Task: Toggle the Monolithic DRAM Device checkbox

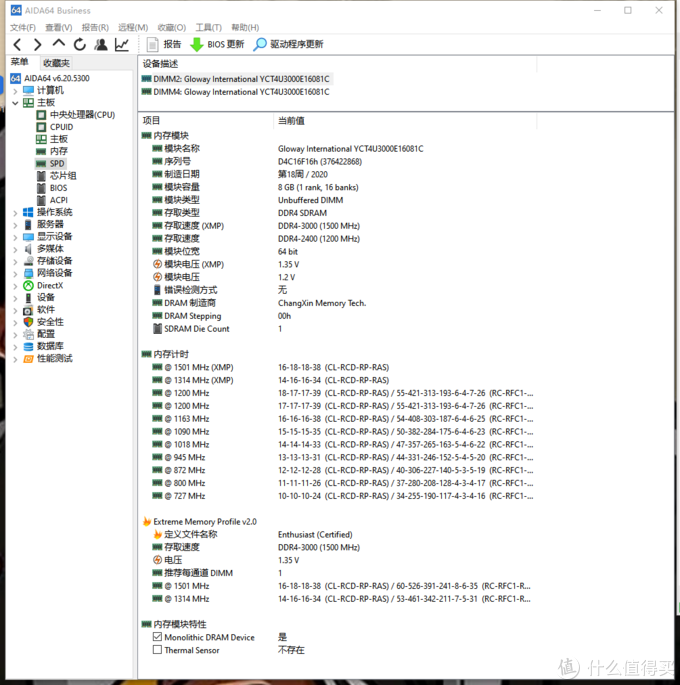Action: point(157,637)
